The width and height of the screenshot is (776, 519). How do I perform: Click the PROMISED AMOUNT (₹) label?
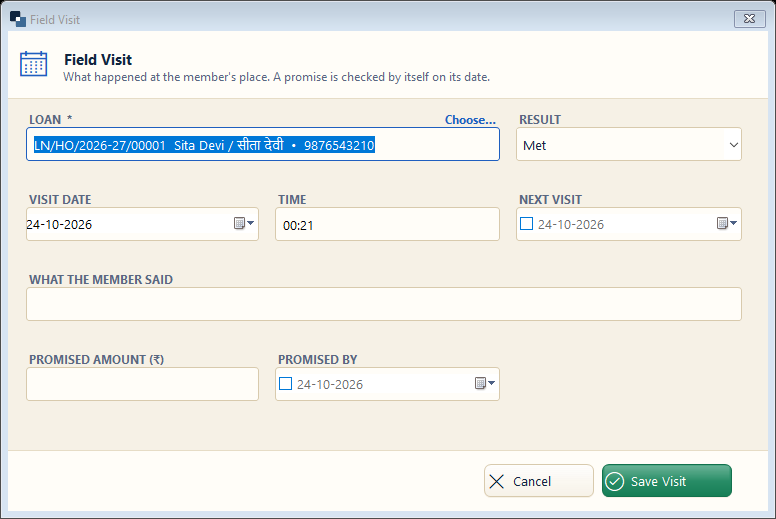[97, 360]
